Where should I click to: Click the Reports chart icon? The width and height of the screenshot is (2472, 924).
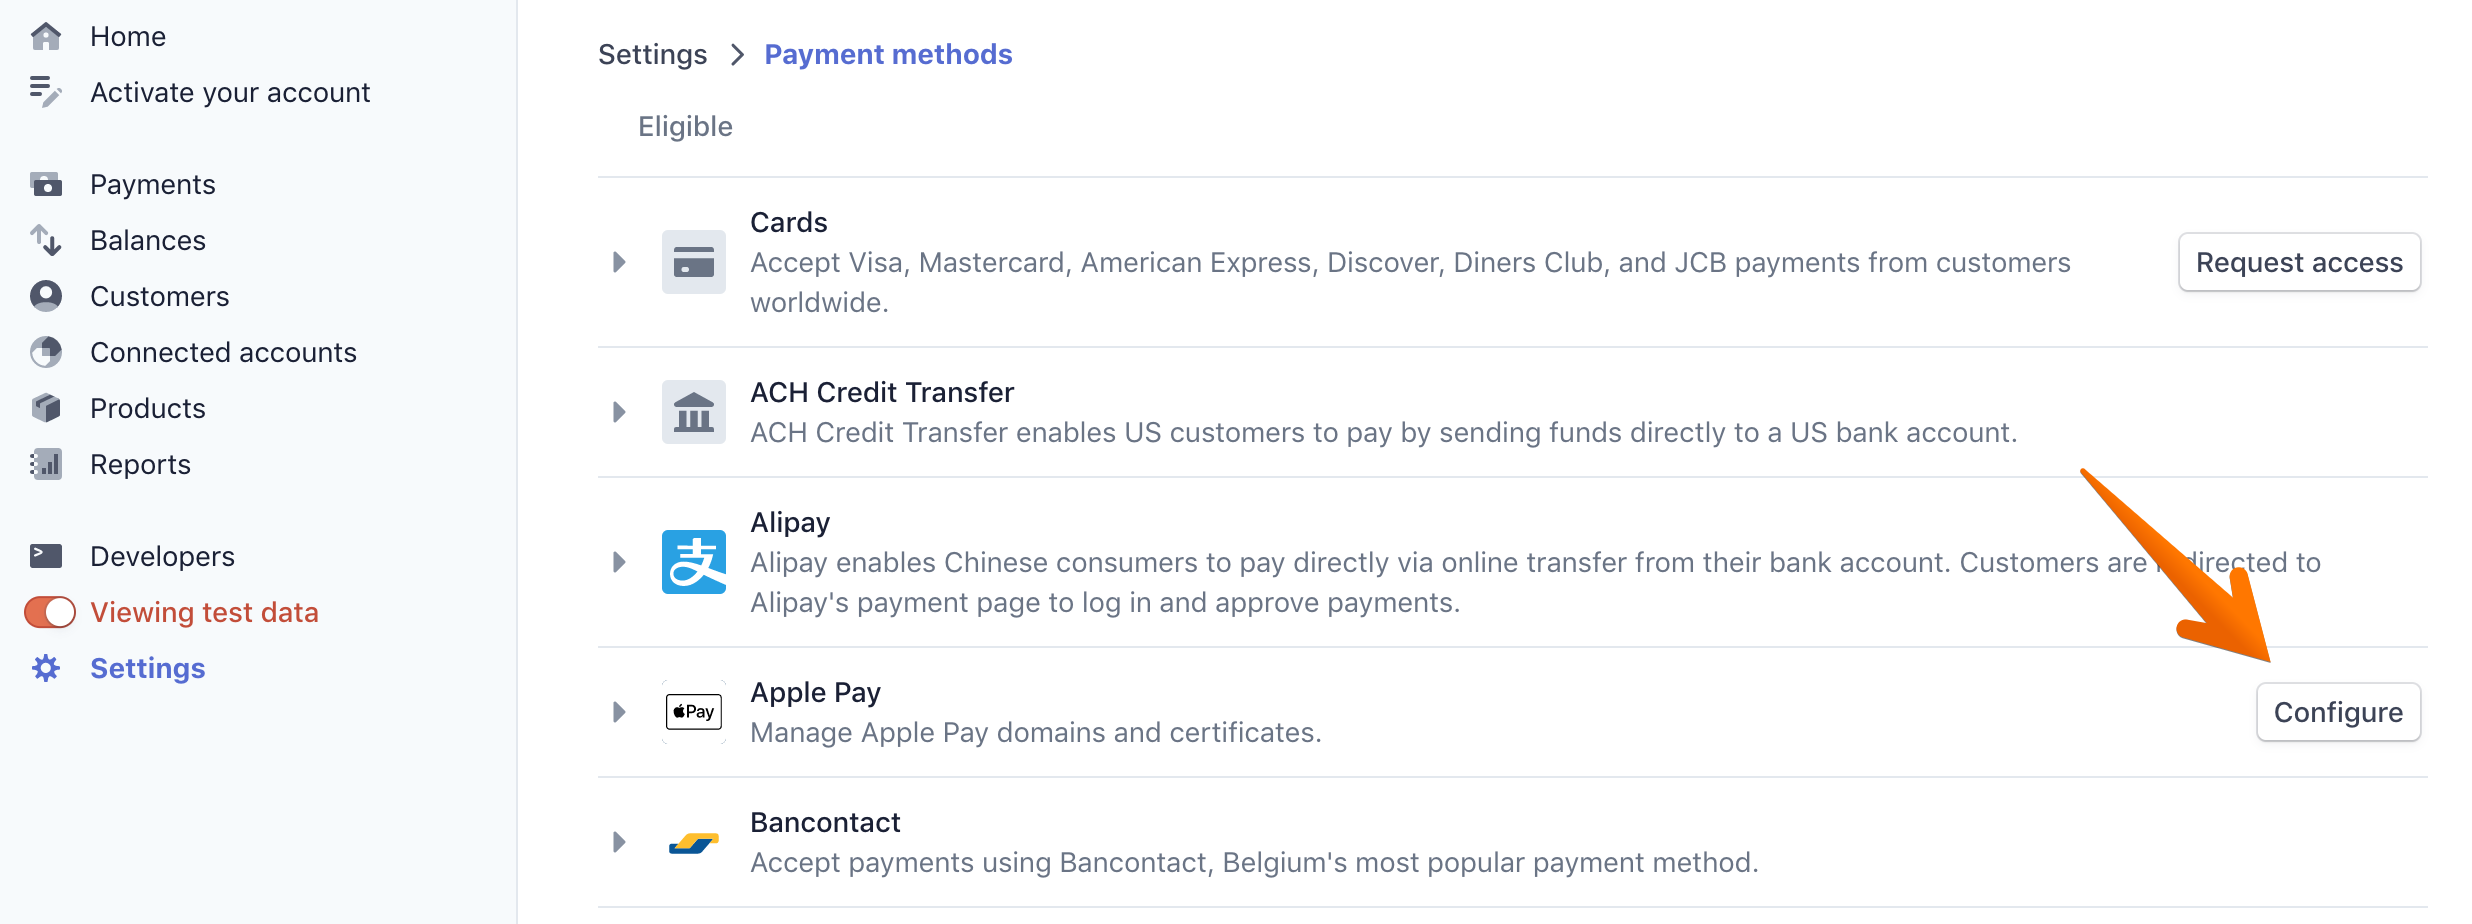point(46,464)
